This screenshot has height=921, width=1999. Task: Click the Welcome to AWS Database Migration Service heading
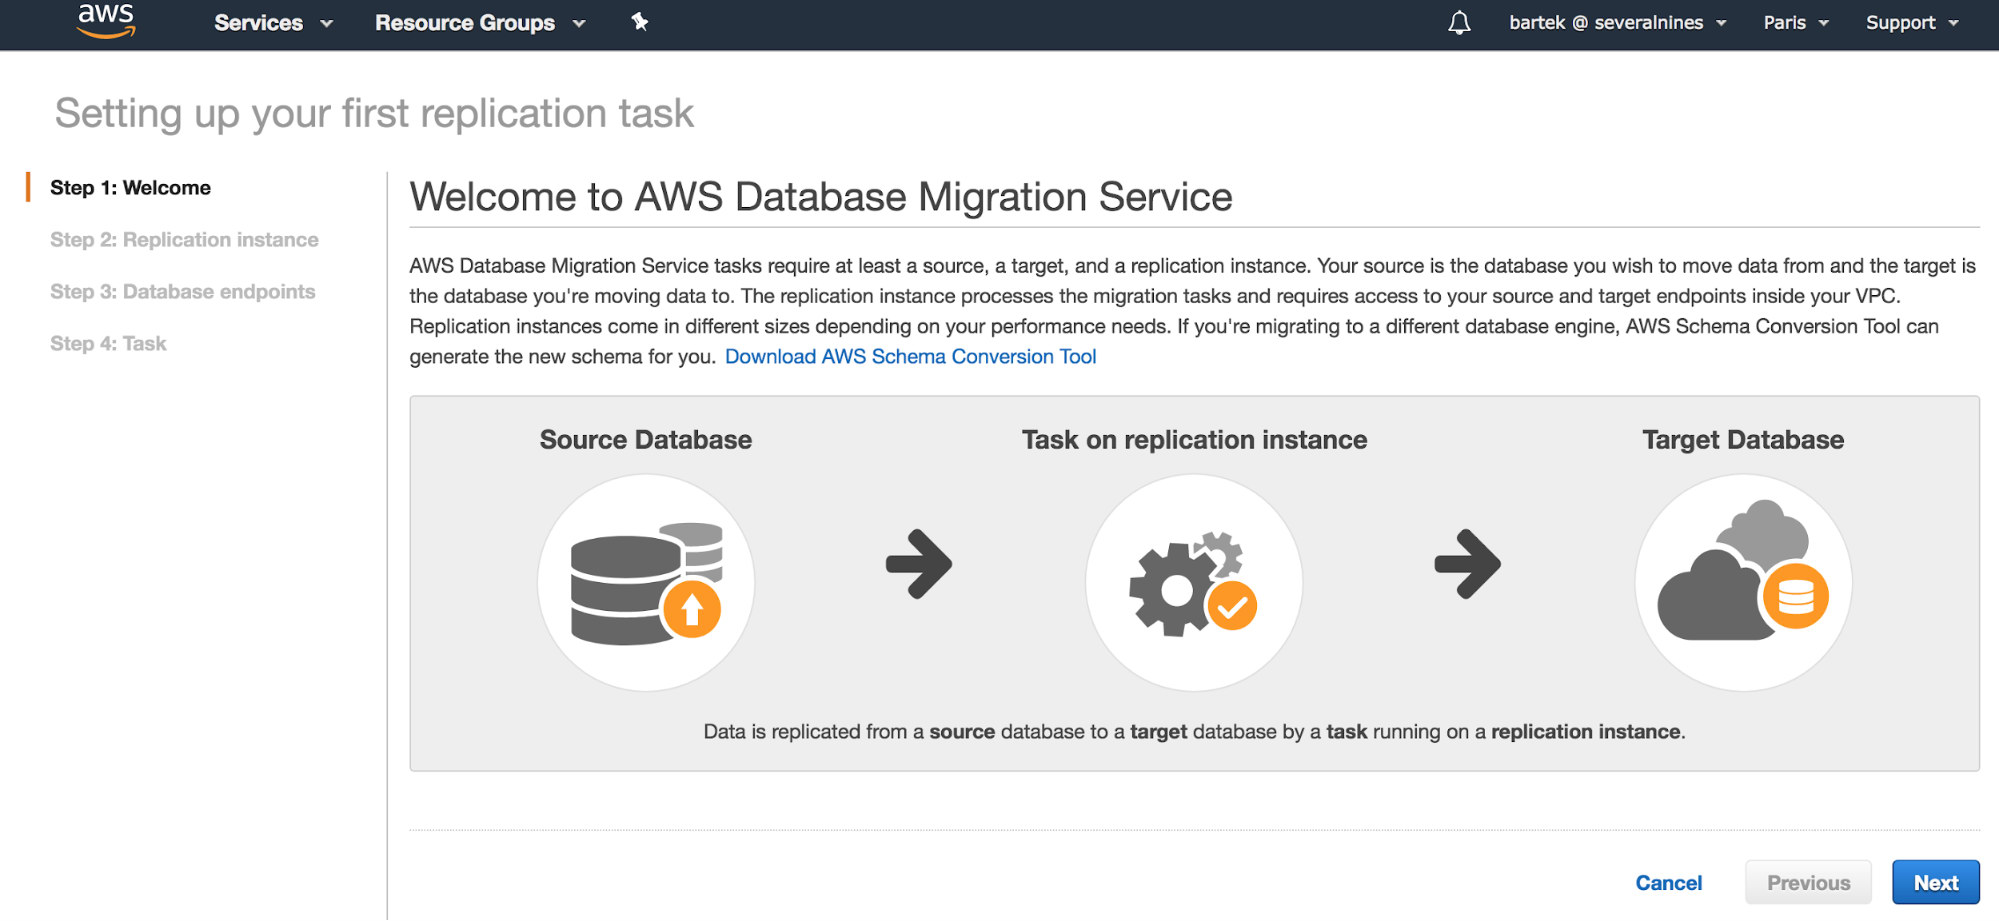[821, 197]
